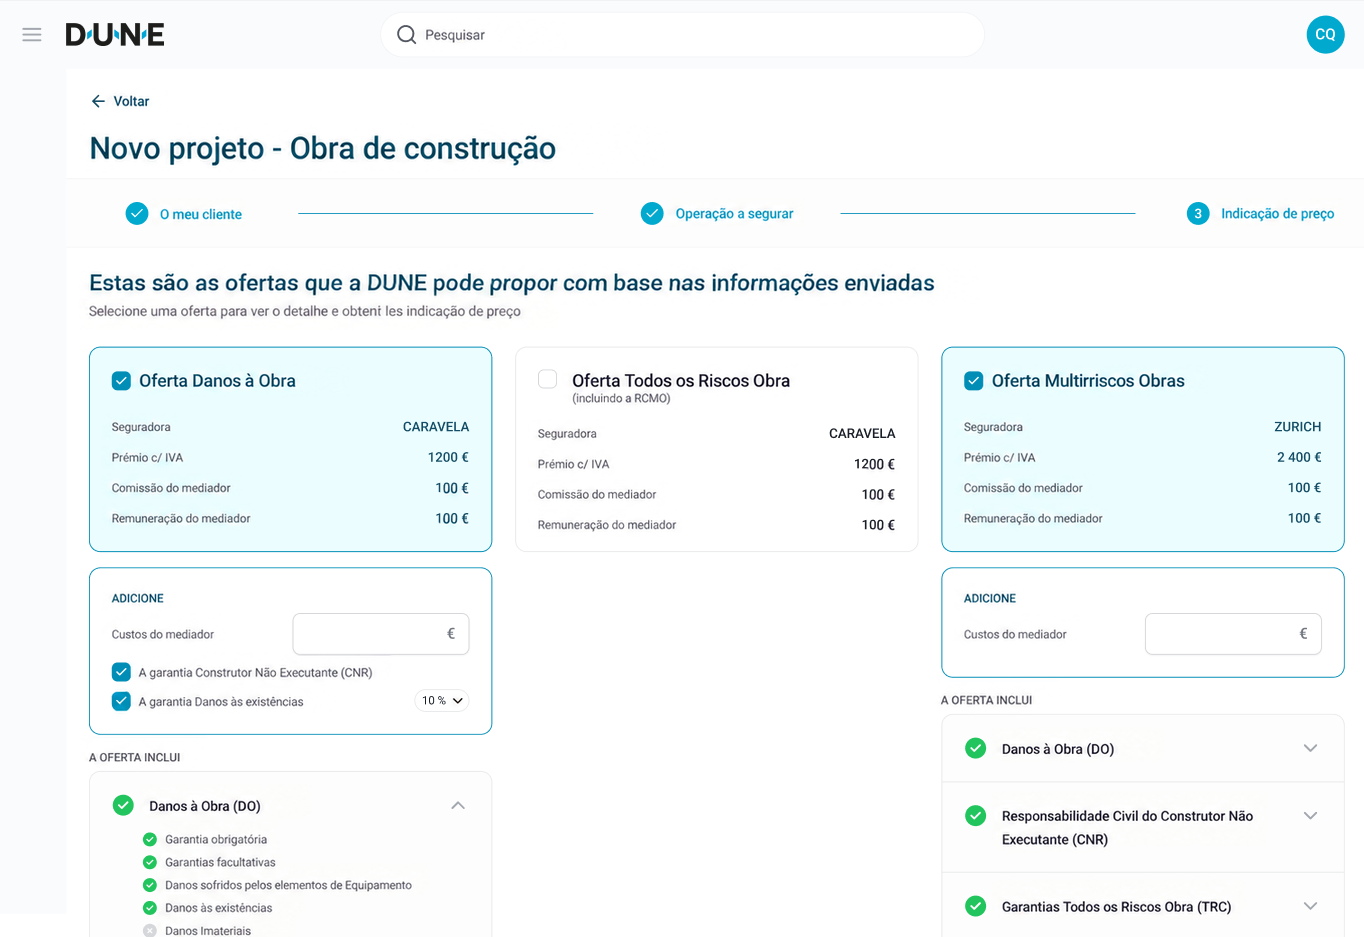Click the green check icon of expanded Danos à Obra (DO)

[x=123, y=805]
